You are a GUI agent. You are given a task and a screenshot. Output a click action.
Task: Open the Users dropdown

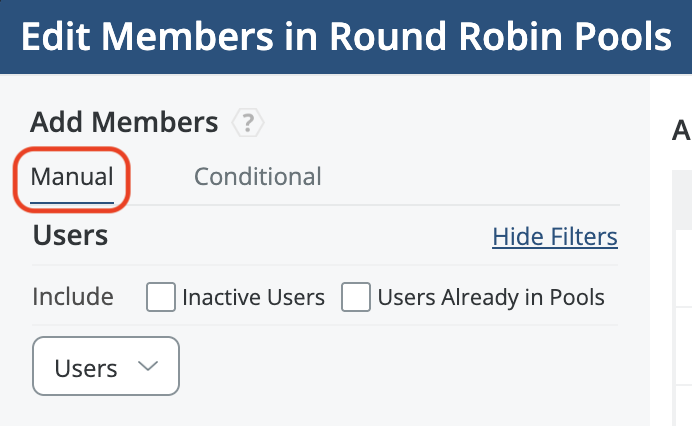click(x=106, y=367)
